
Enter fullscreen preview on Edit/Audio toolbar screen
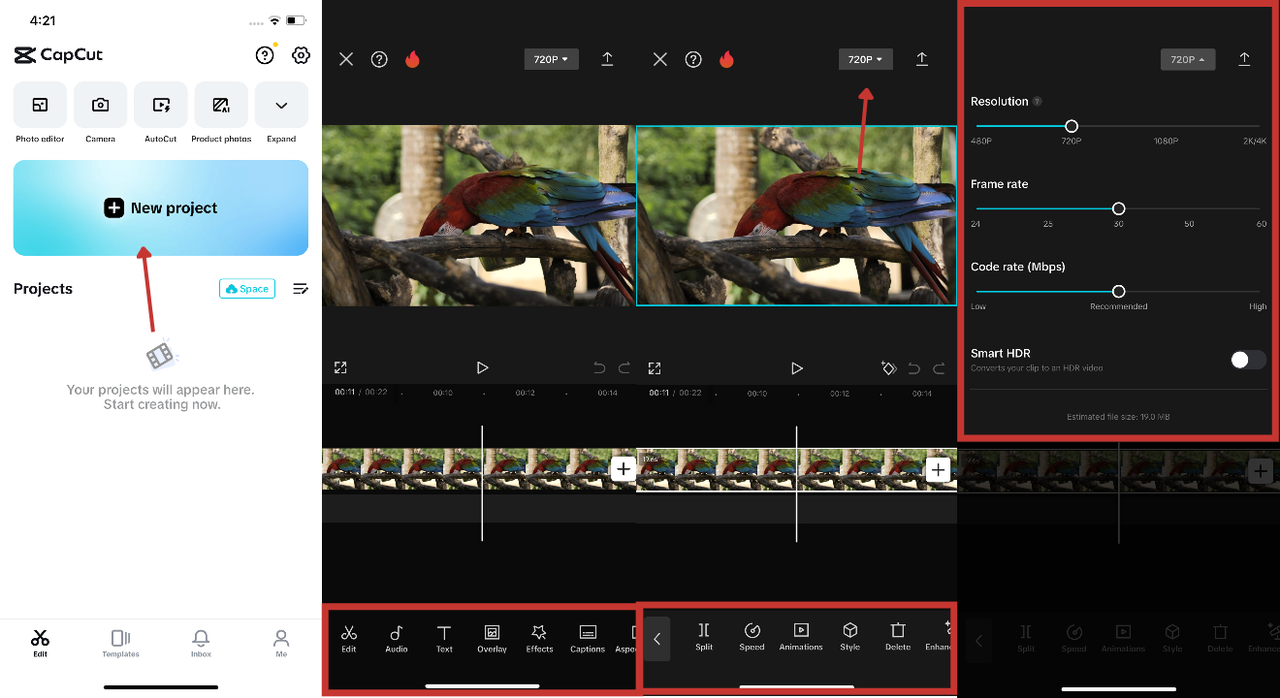[340, 368]
